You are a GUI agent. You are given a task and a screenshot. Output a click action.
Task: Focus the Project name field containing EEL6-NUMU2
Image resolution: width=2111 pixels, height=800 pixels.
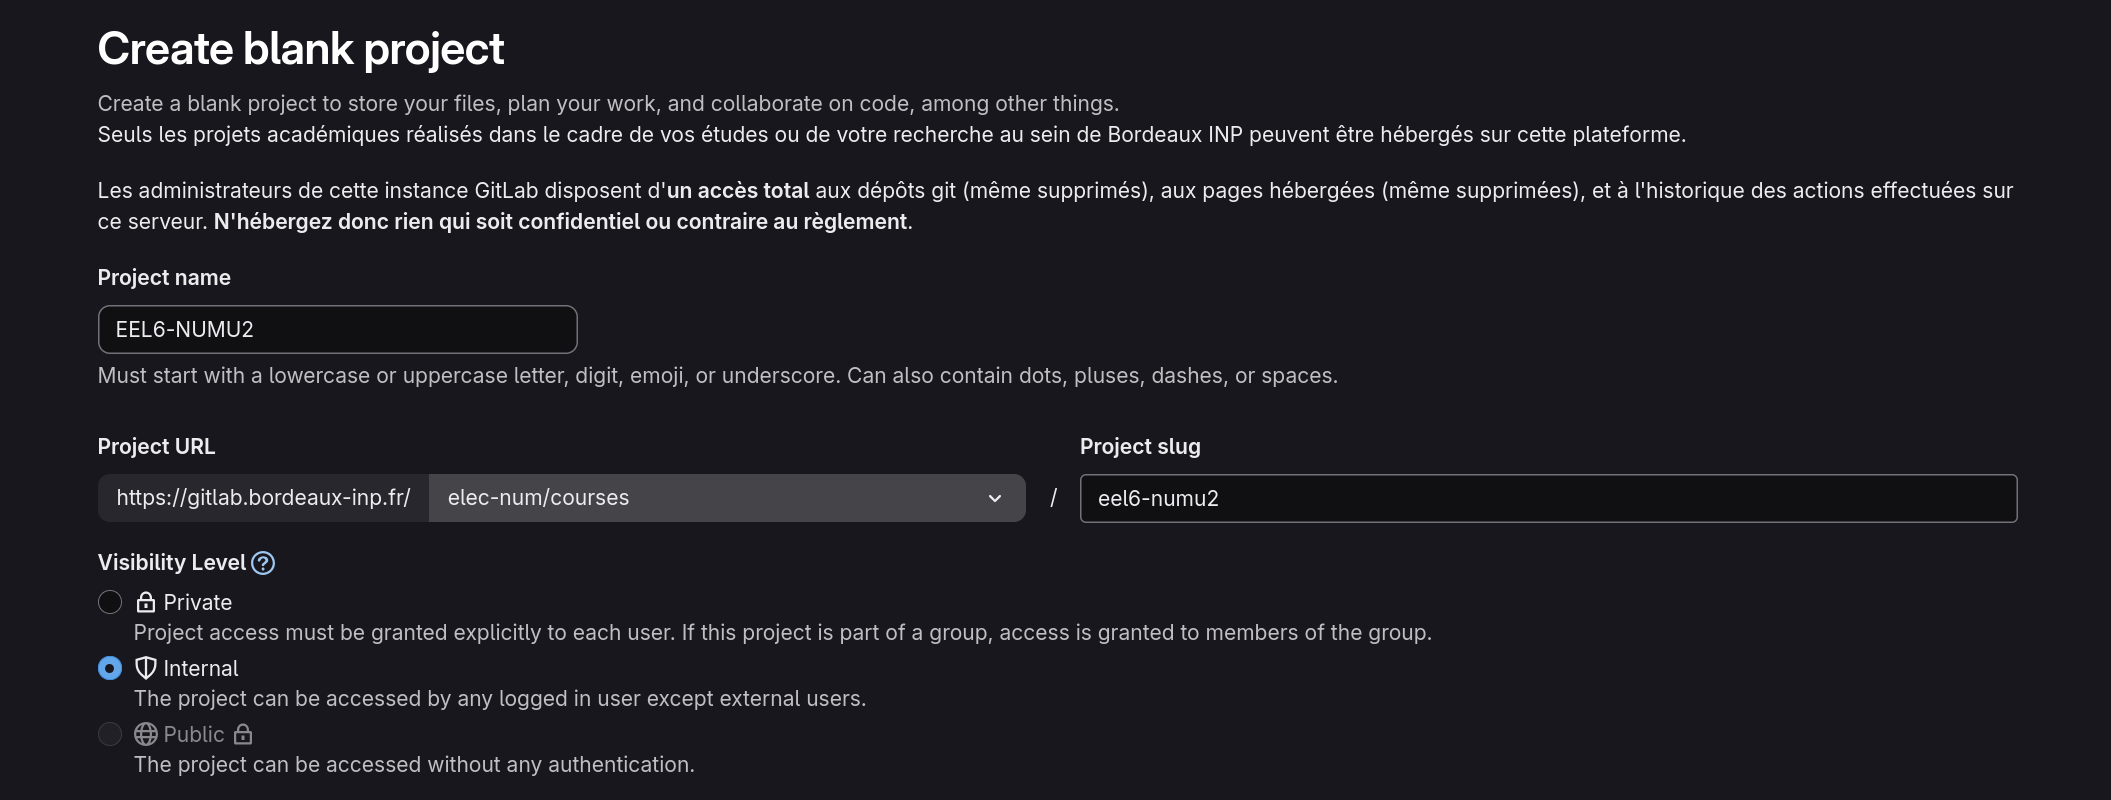pyautogui.click(x=337, y=329)
